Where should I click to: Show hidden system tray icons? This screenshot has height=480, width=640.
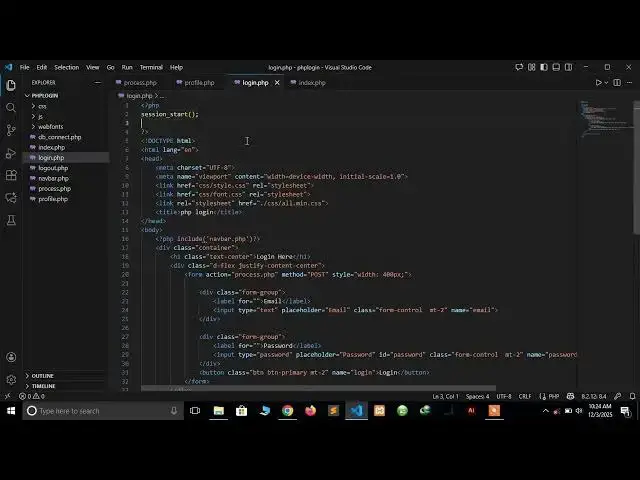545,411
